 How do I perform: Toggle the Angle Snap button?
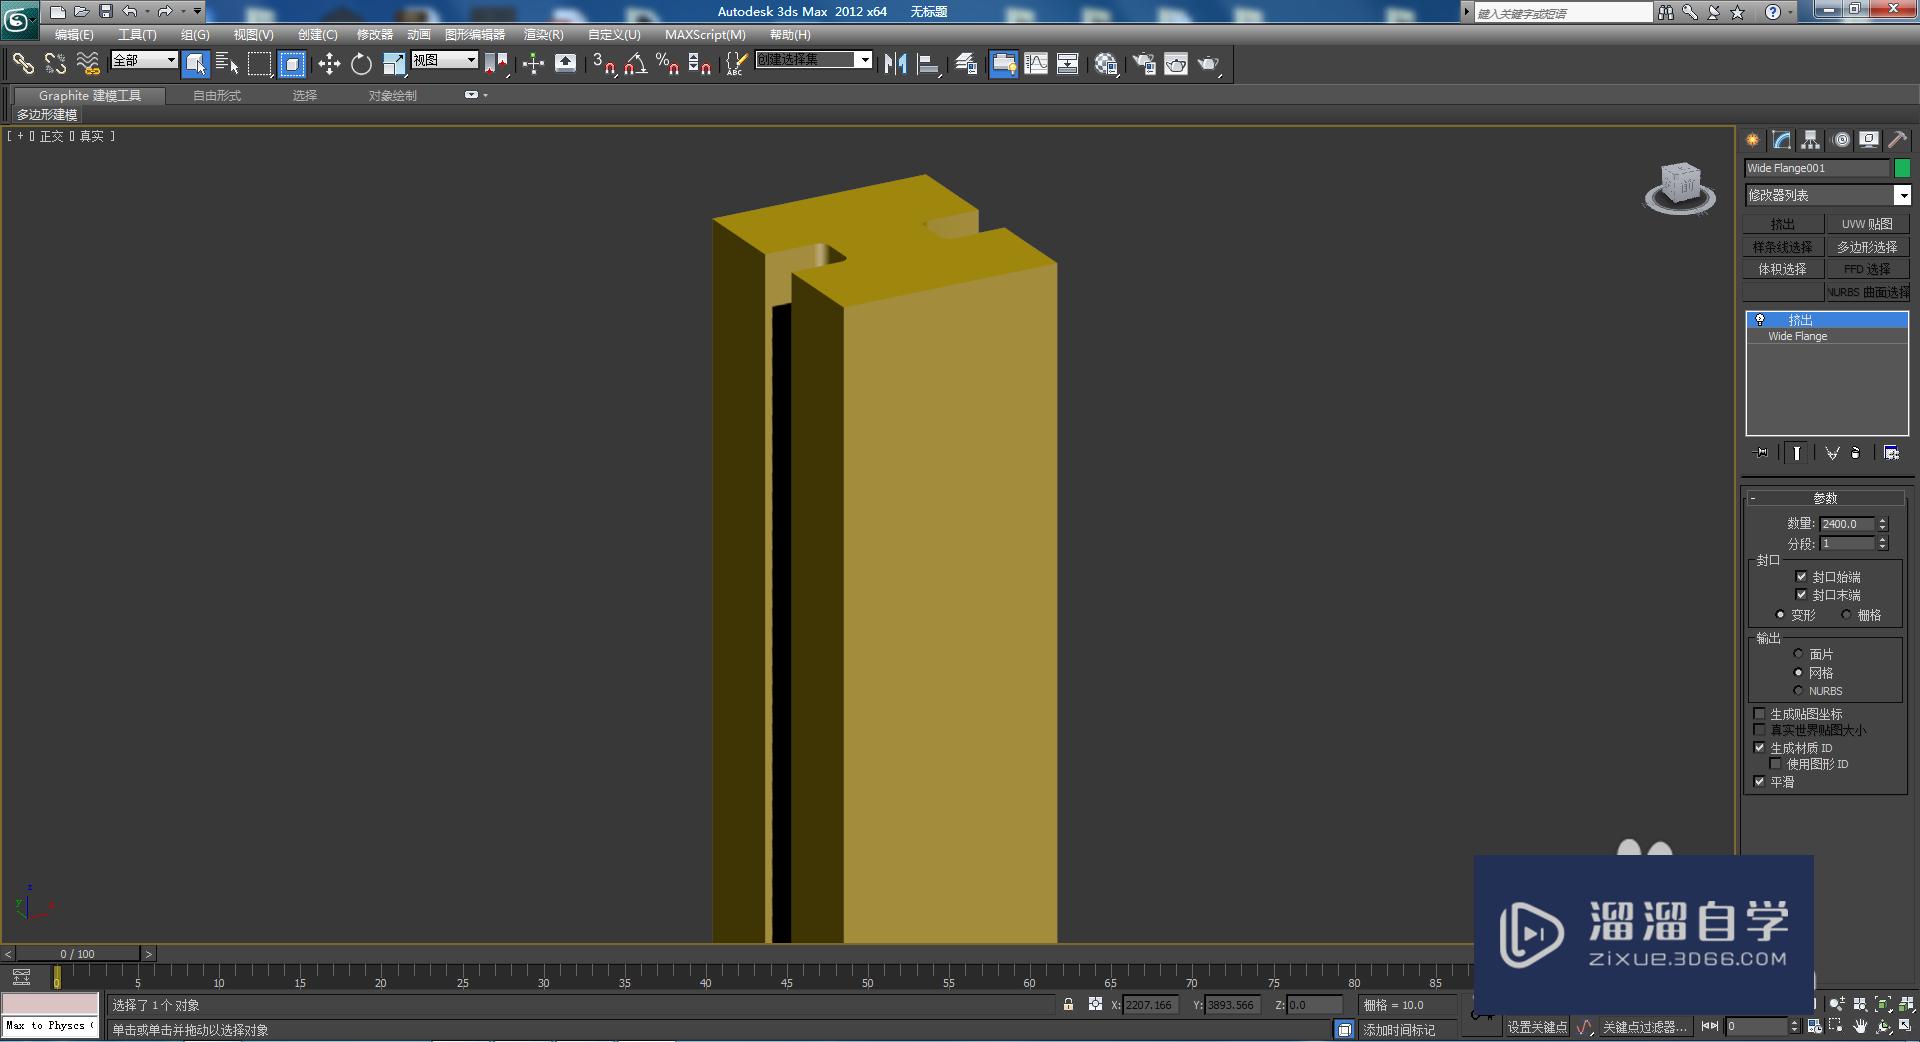tap(635, 64)
